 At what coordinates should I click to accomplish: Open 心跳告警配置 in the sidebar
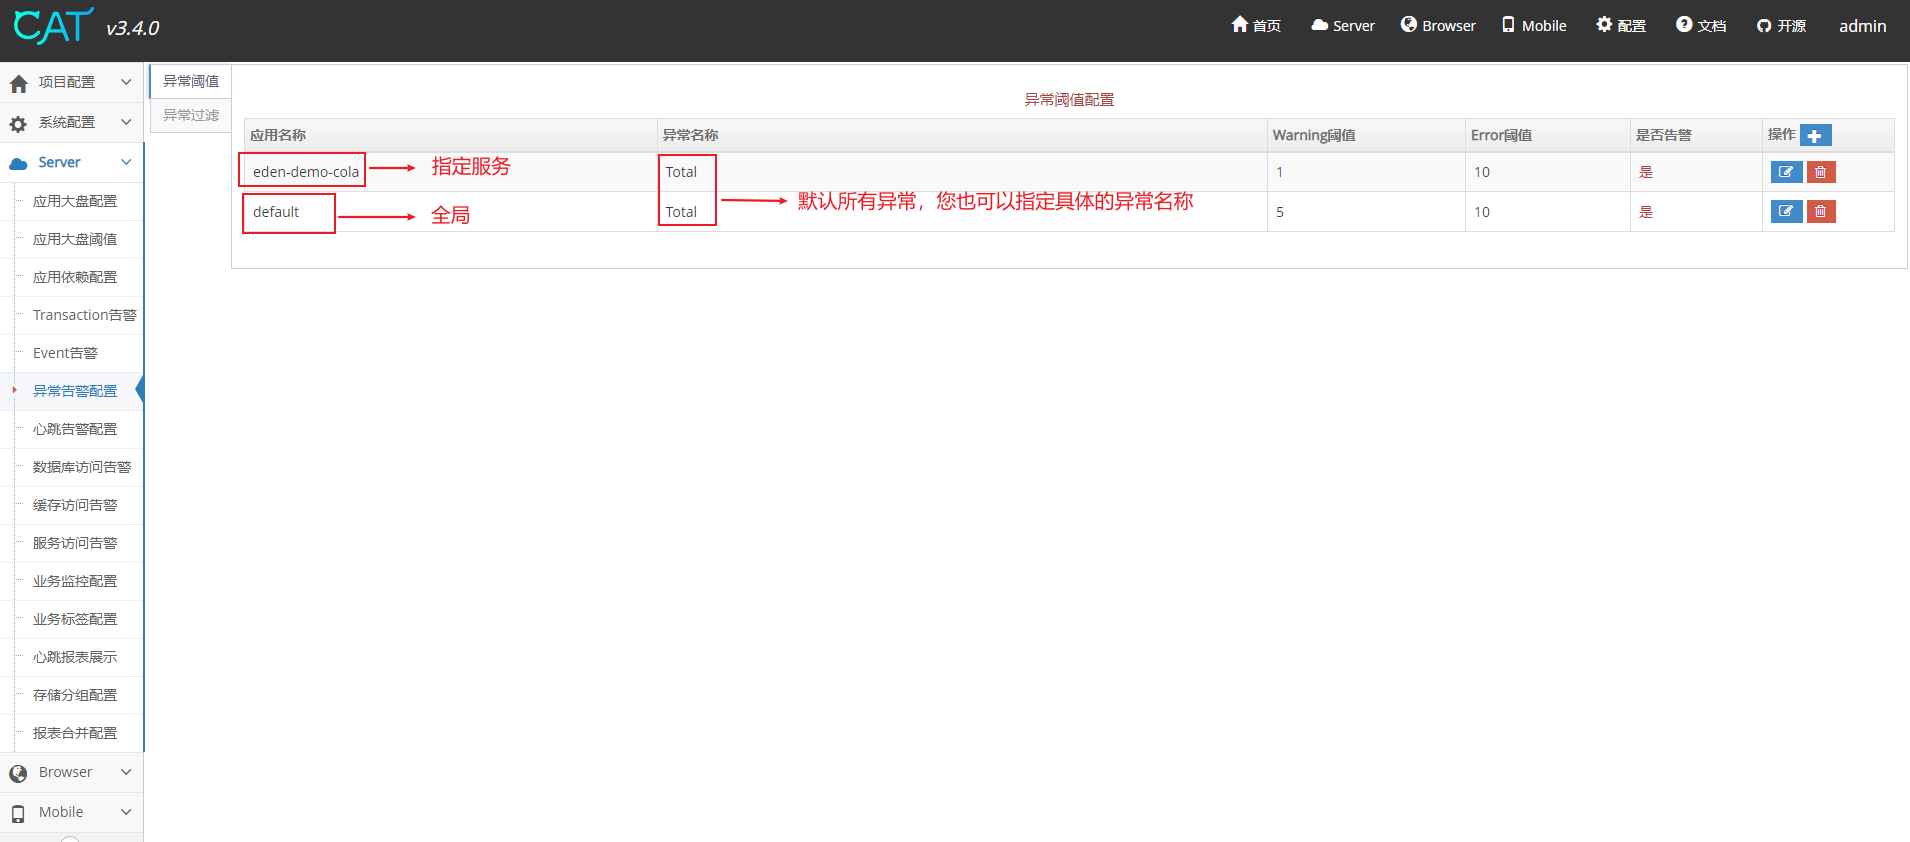[x=75, y=429]
